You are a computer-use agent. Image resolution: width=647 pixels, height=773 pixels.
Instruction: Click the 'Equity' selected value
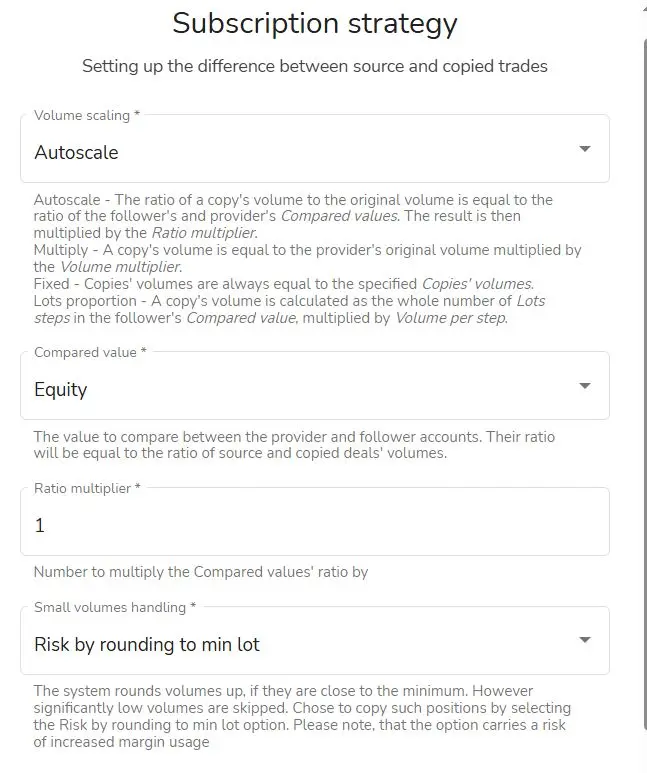[x=61, y=390]
